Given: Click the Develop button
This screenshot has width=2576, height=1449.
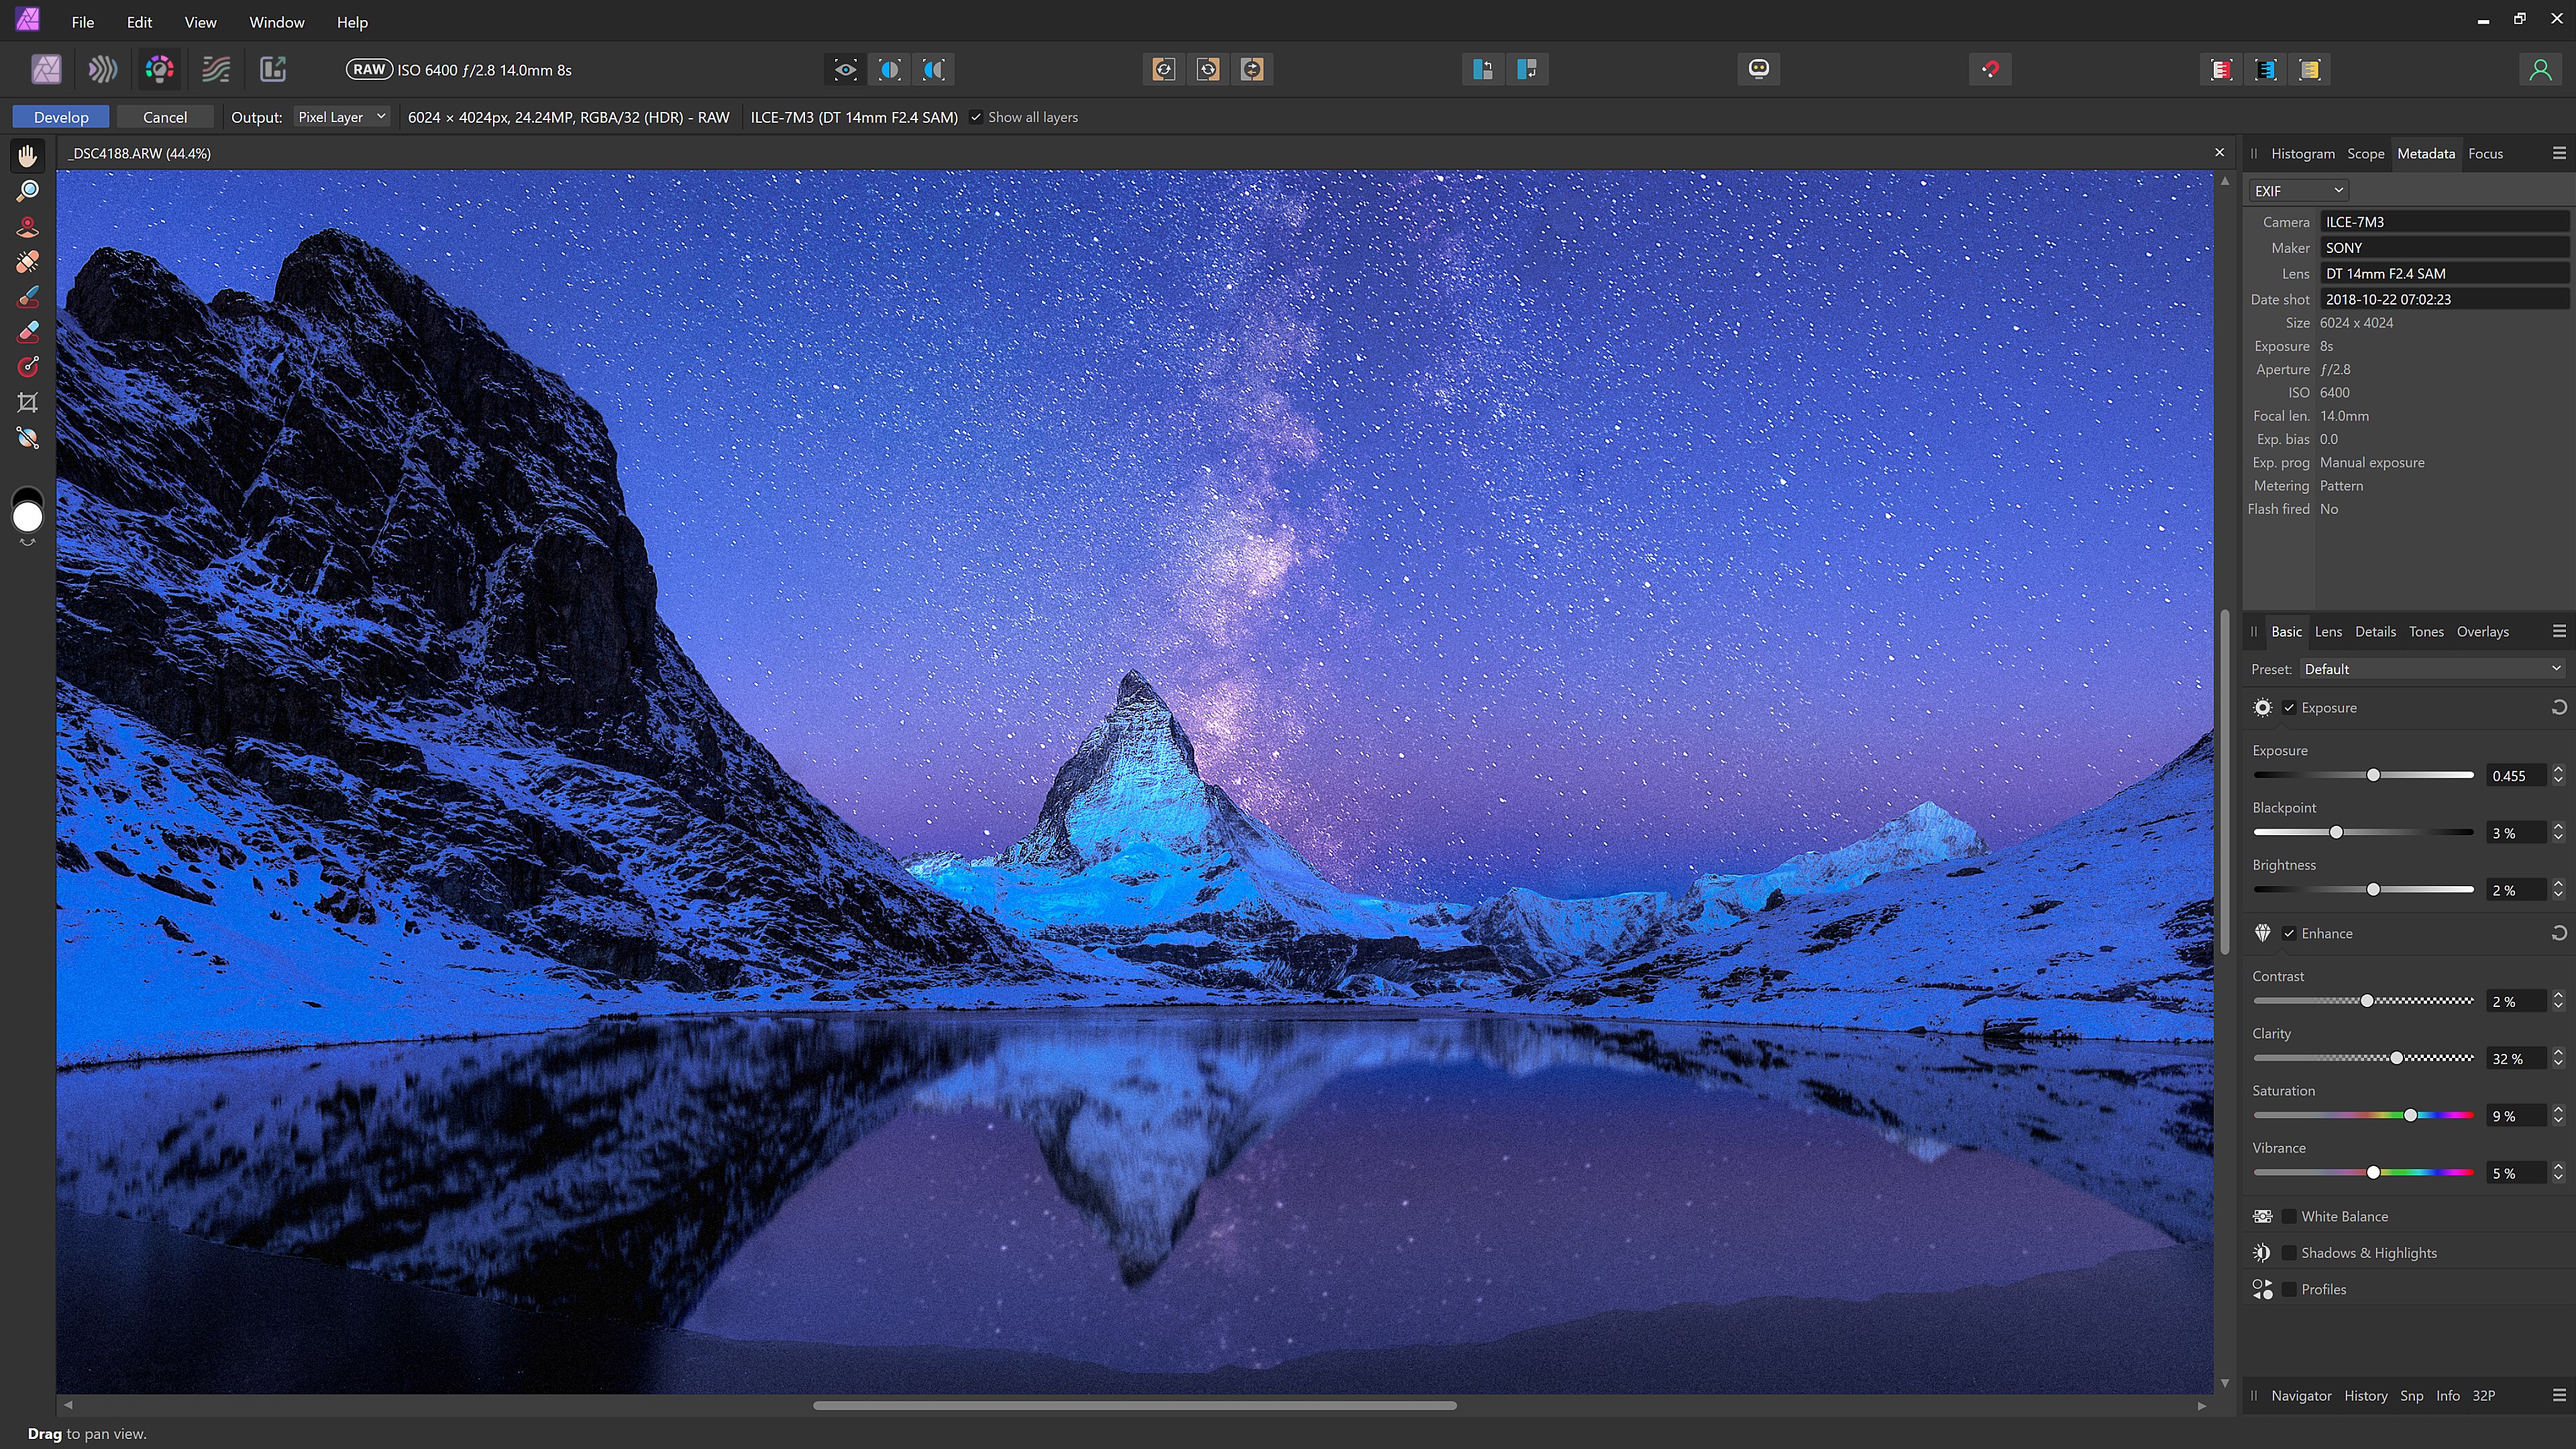Looking at the screenshot, I should click(60, 117).
